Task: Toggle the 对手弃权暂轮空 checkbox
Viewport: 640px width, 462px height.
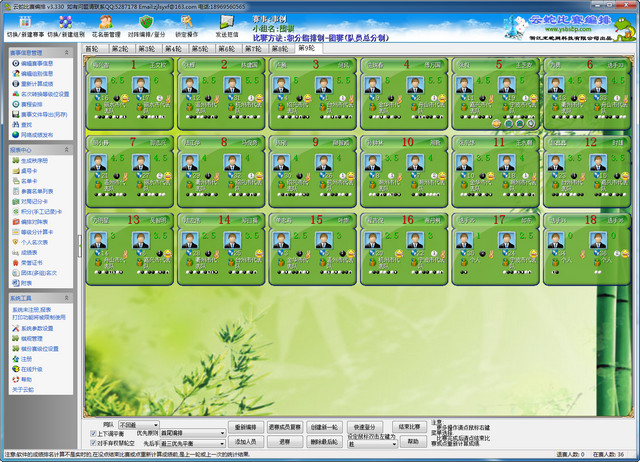Action: pyautogui.click(x=93, y=443)
